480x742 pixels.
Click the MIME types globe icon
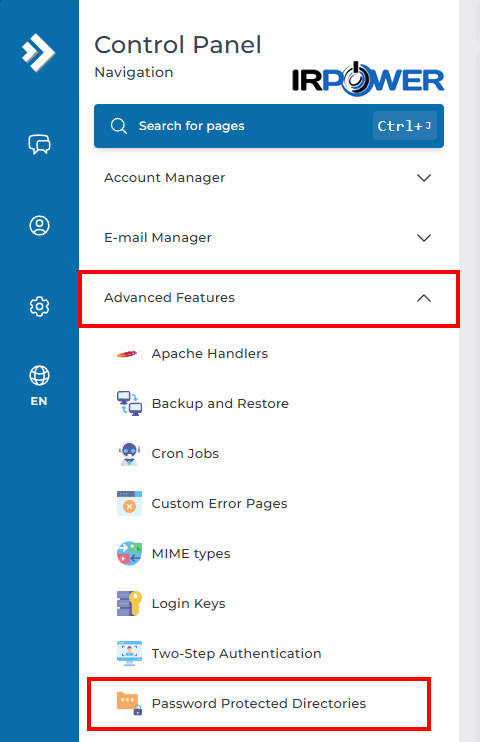[129, 553]
